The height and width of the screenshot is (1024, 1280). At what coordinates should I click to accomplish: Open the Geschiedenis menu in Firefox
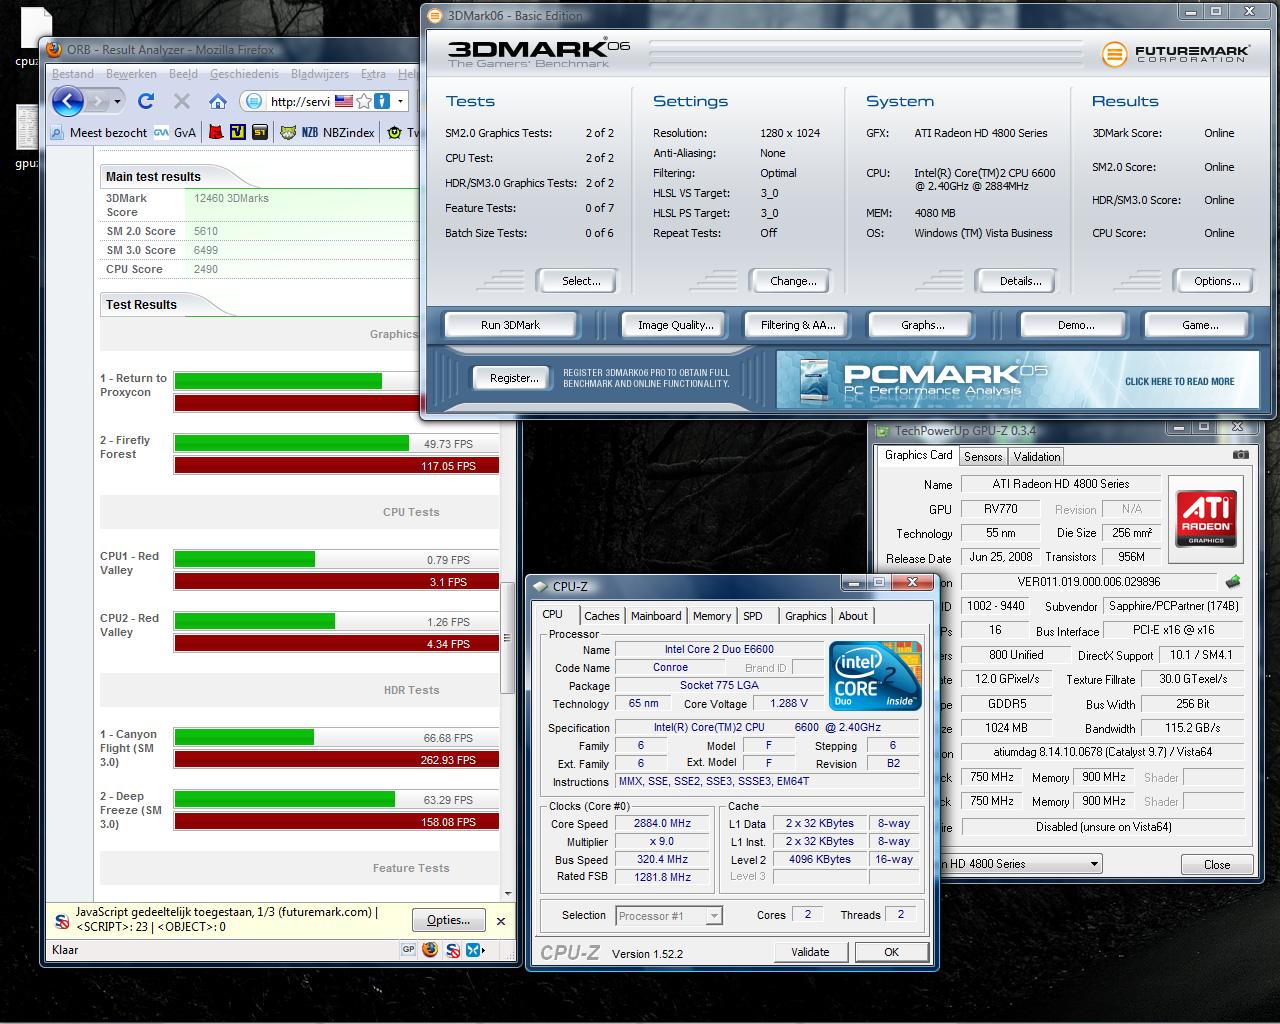tap(244, 74)
